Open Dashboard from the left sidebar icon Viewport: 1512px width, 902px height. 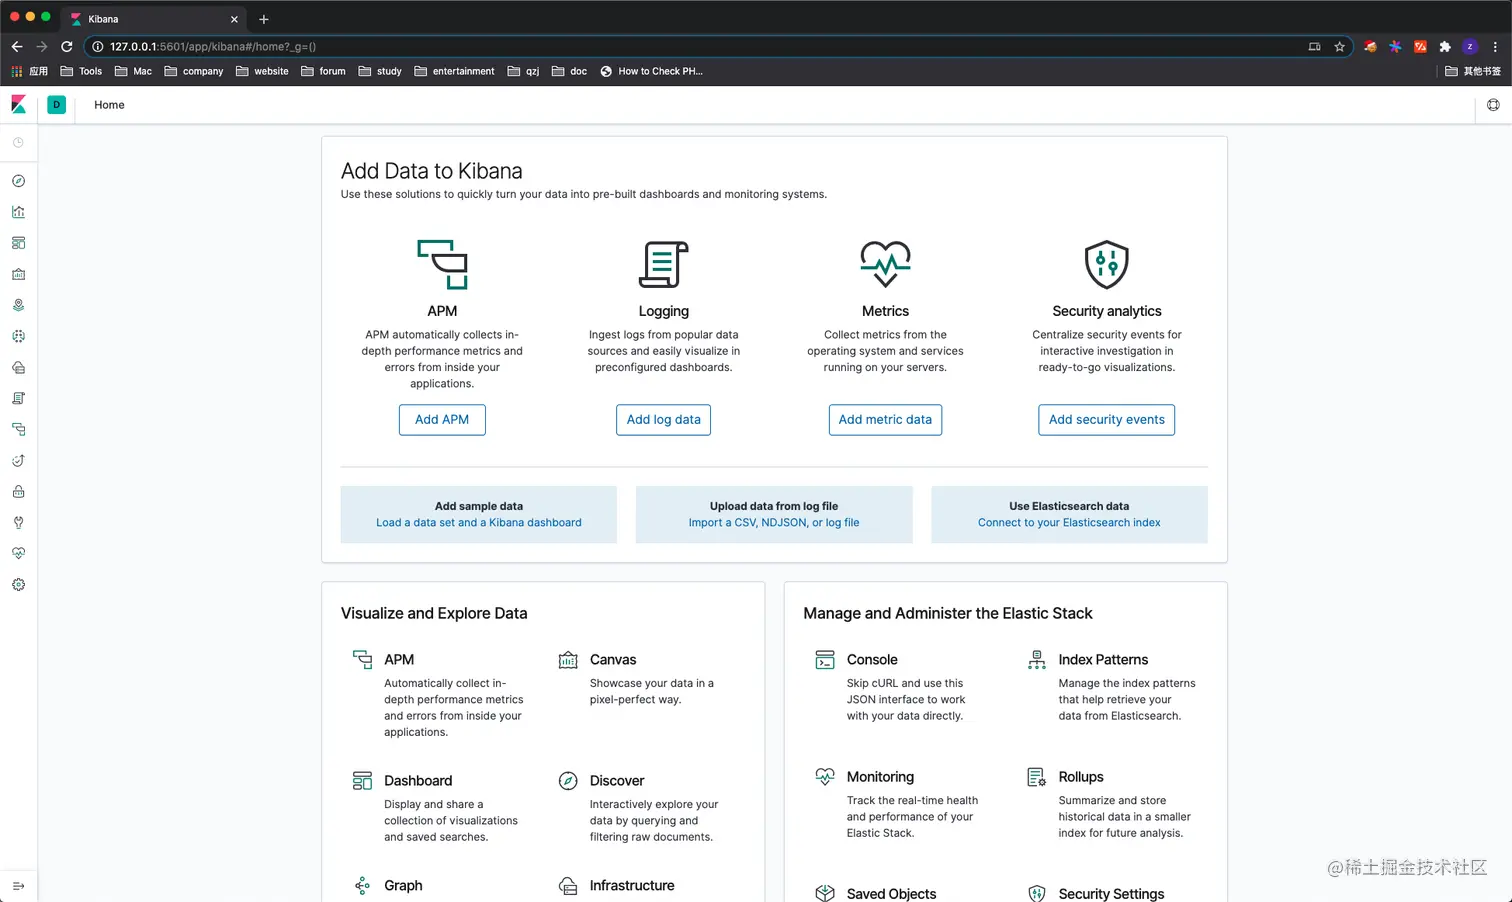[18, 243]
